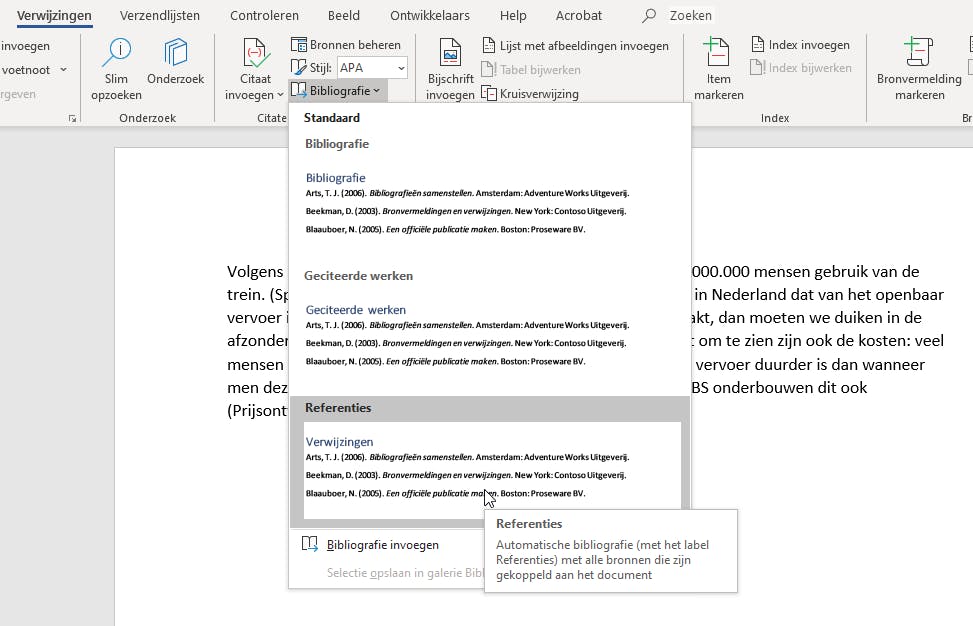
Task: Expand the Citaat invoegen arrow
Action: point(280,95)
